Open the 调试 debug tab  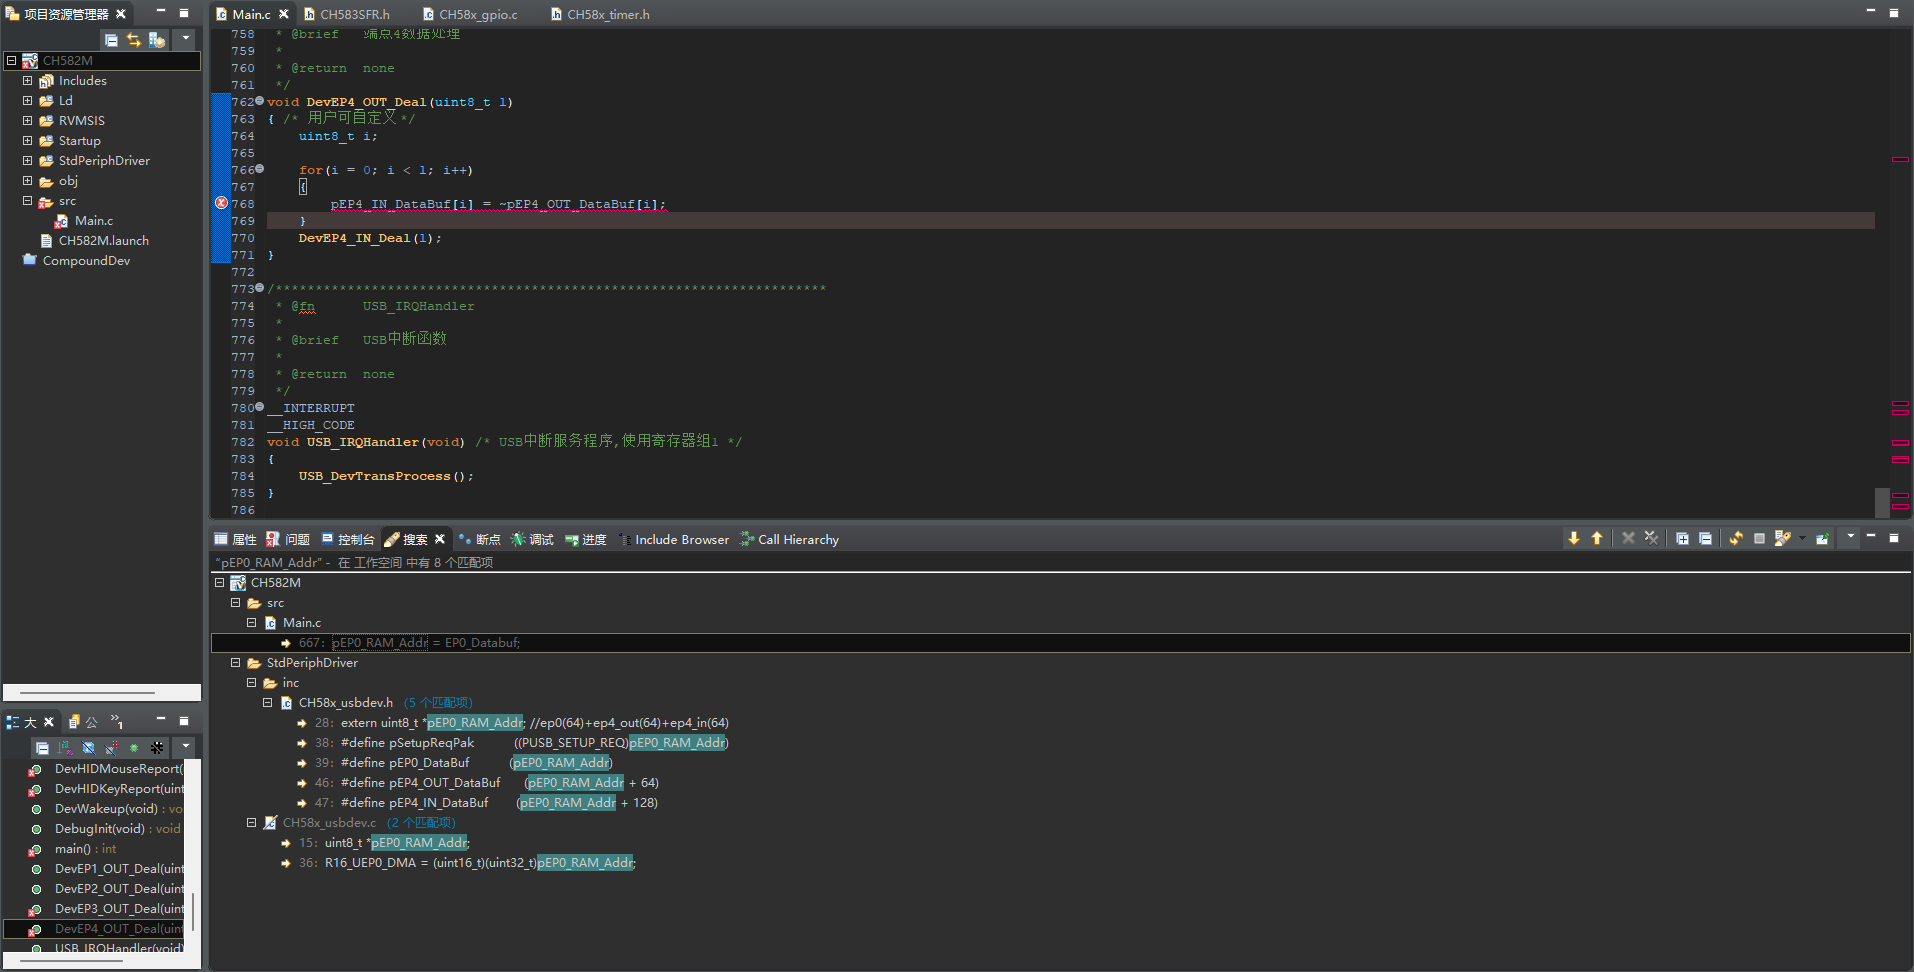(532, 539)
